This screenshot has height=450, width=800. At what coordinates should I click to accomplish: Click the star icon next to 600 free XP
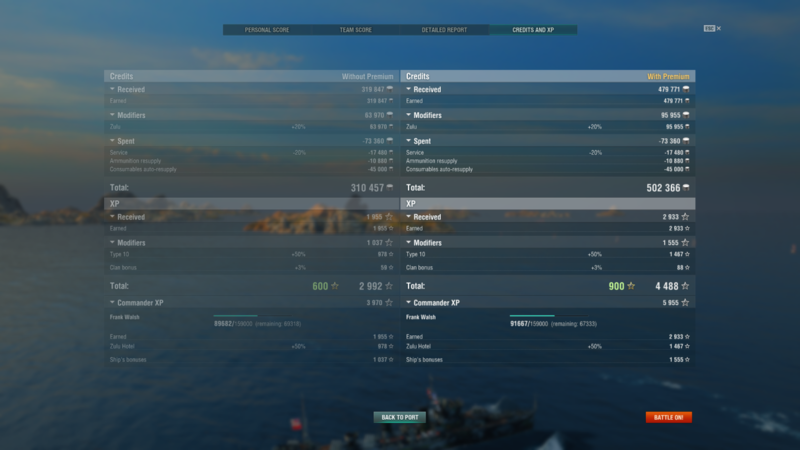click(335, 286)
